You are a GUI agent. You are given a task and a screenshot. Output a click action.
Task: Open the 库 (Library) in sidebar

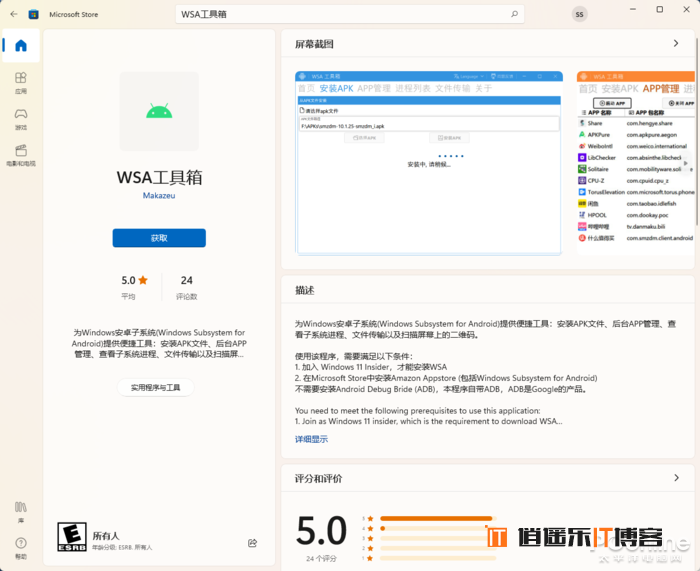21,512
